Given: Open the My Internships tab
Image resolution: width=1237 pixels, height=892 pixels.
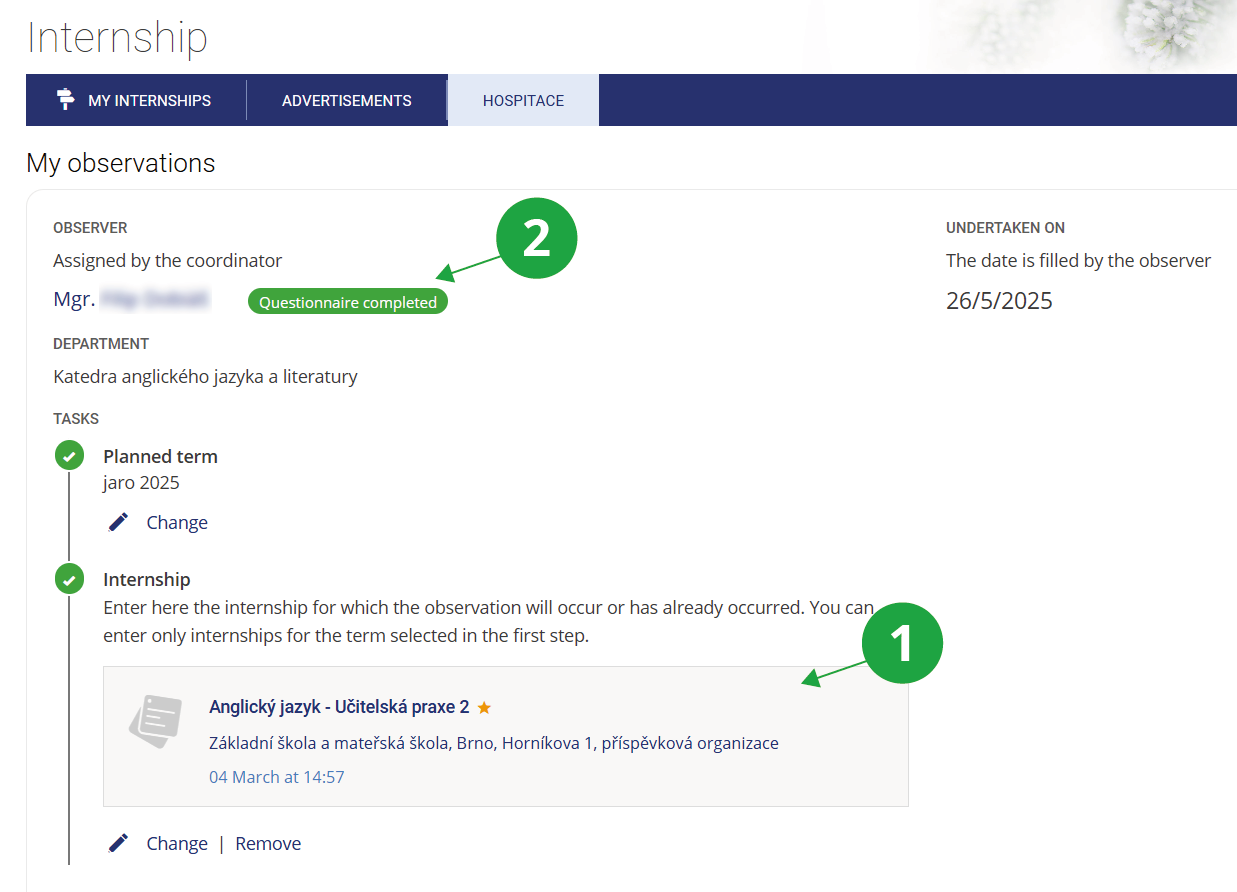Looking at the screenshot, I should click(149, 100).
